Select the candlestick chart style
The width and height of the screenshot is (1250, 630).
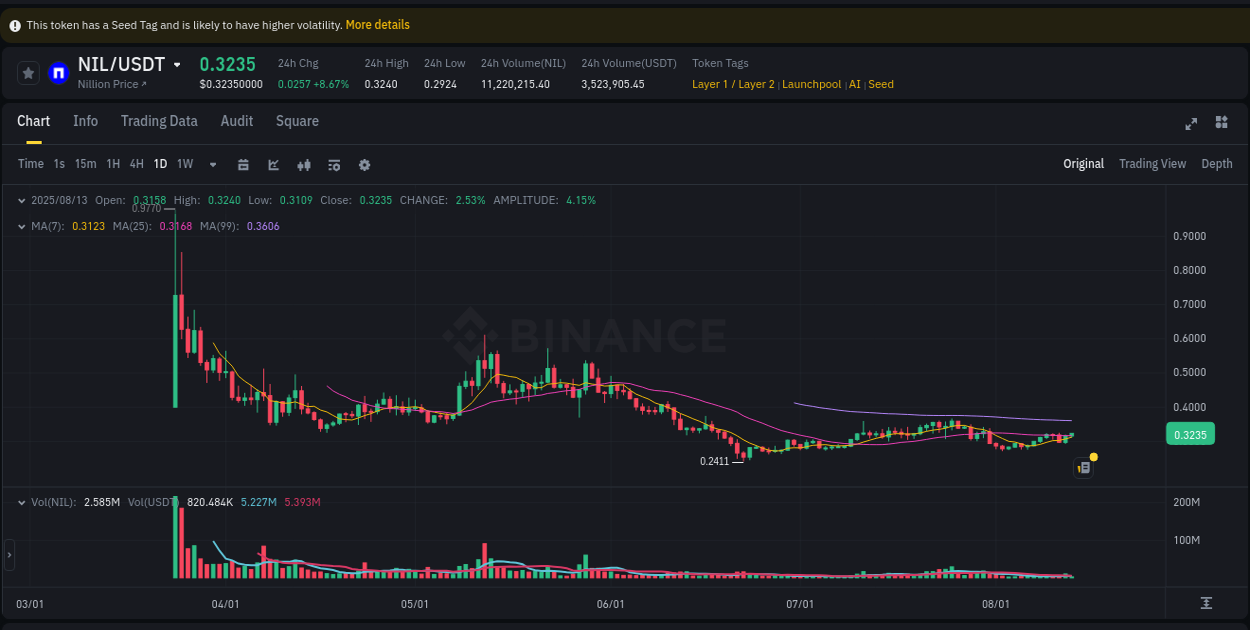click(x=304, y=163)
